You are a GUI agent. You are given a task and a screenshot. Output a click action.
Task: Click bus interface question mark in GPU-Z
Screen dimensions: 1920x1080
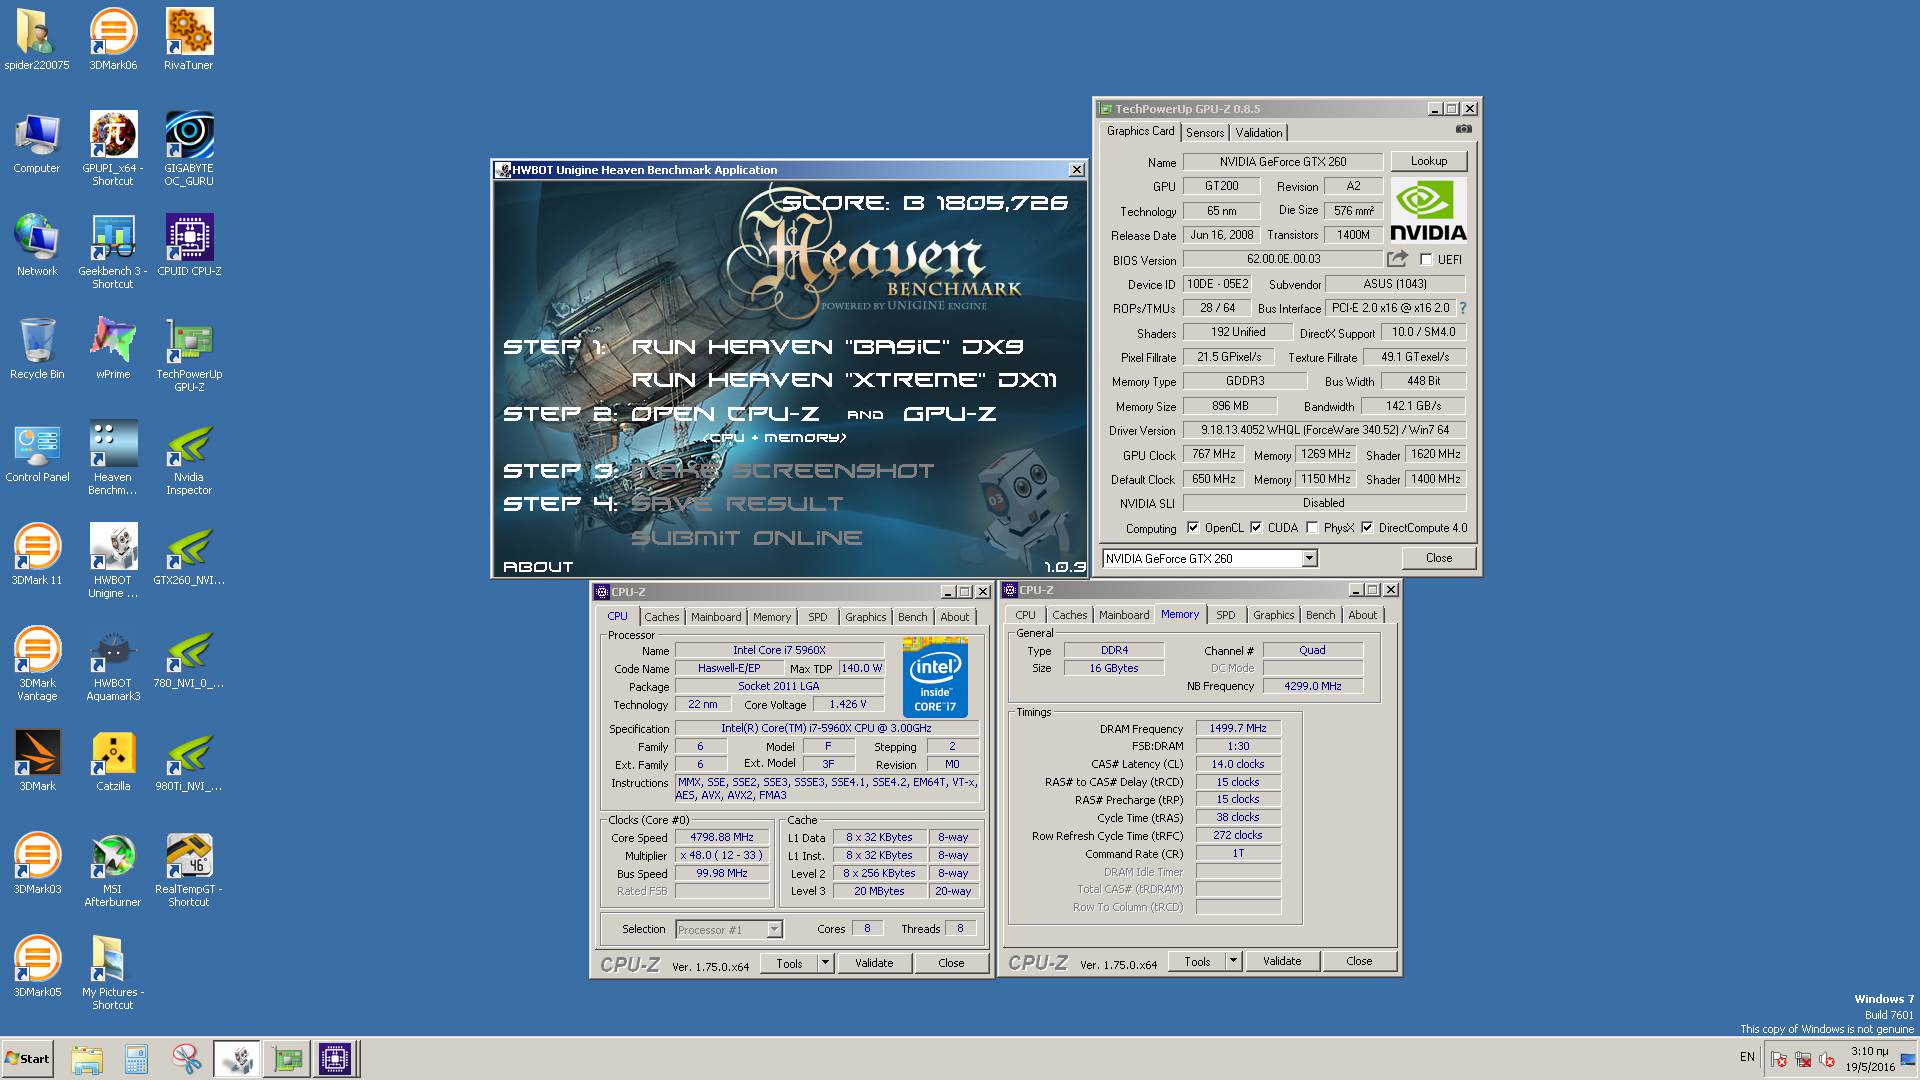coord(1463,308)
